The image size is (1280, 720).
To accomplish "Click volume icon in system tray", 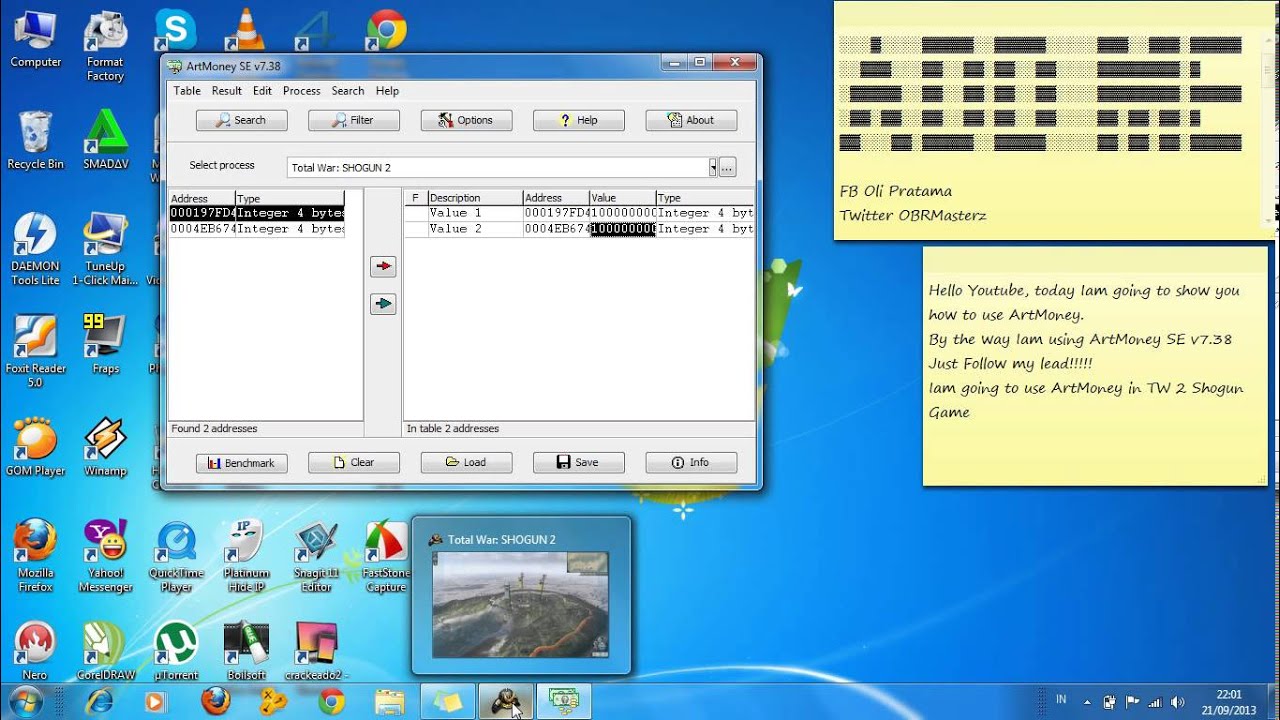I will [1177, 702].
